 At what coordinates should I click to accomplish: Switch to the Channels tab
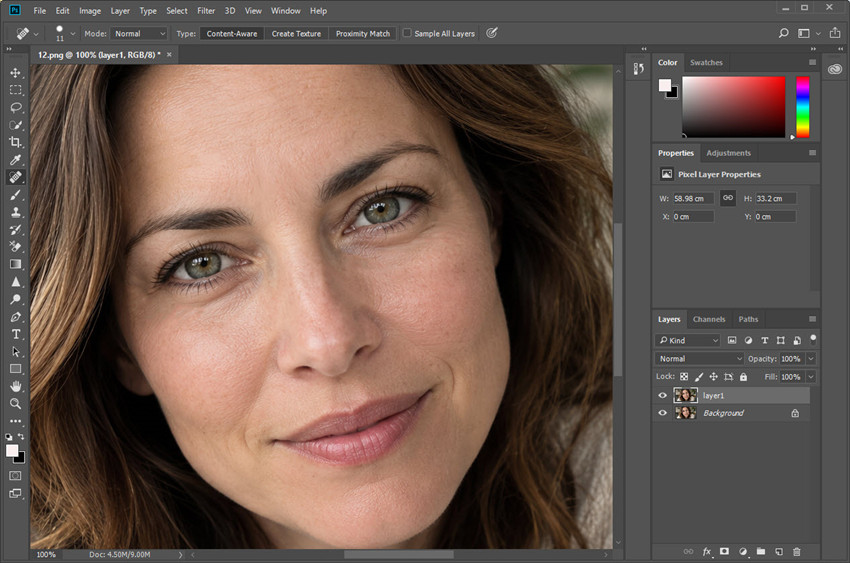[x=709, y=319]
